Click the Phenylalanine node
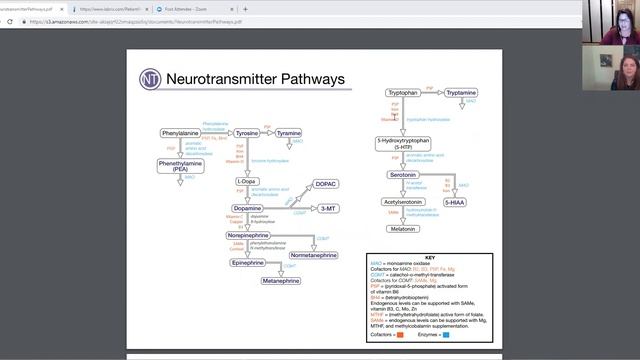The width and height of the screenshot is (640, 360). click(x=180, y=133)
